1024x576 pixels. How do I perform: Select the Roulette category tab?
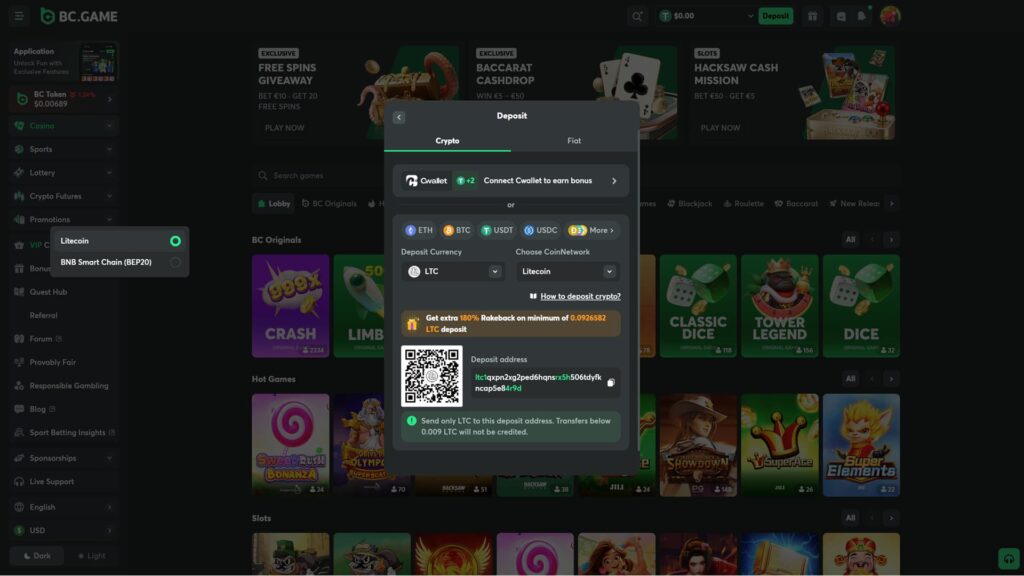click(744, 204)
